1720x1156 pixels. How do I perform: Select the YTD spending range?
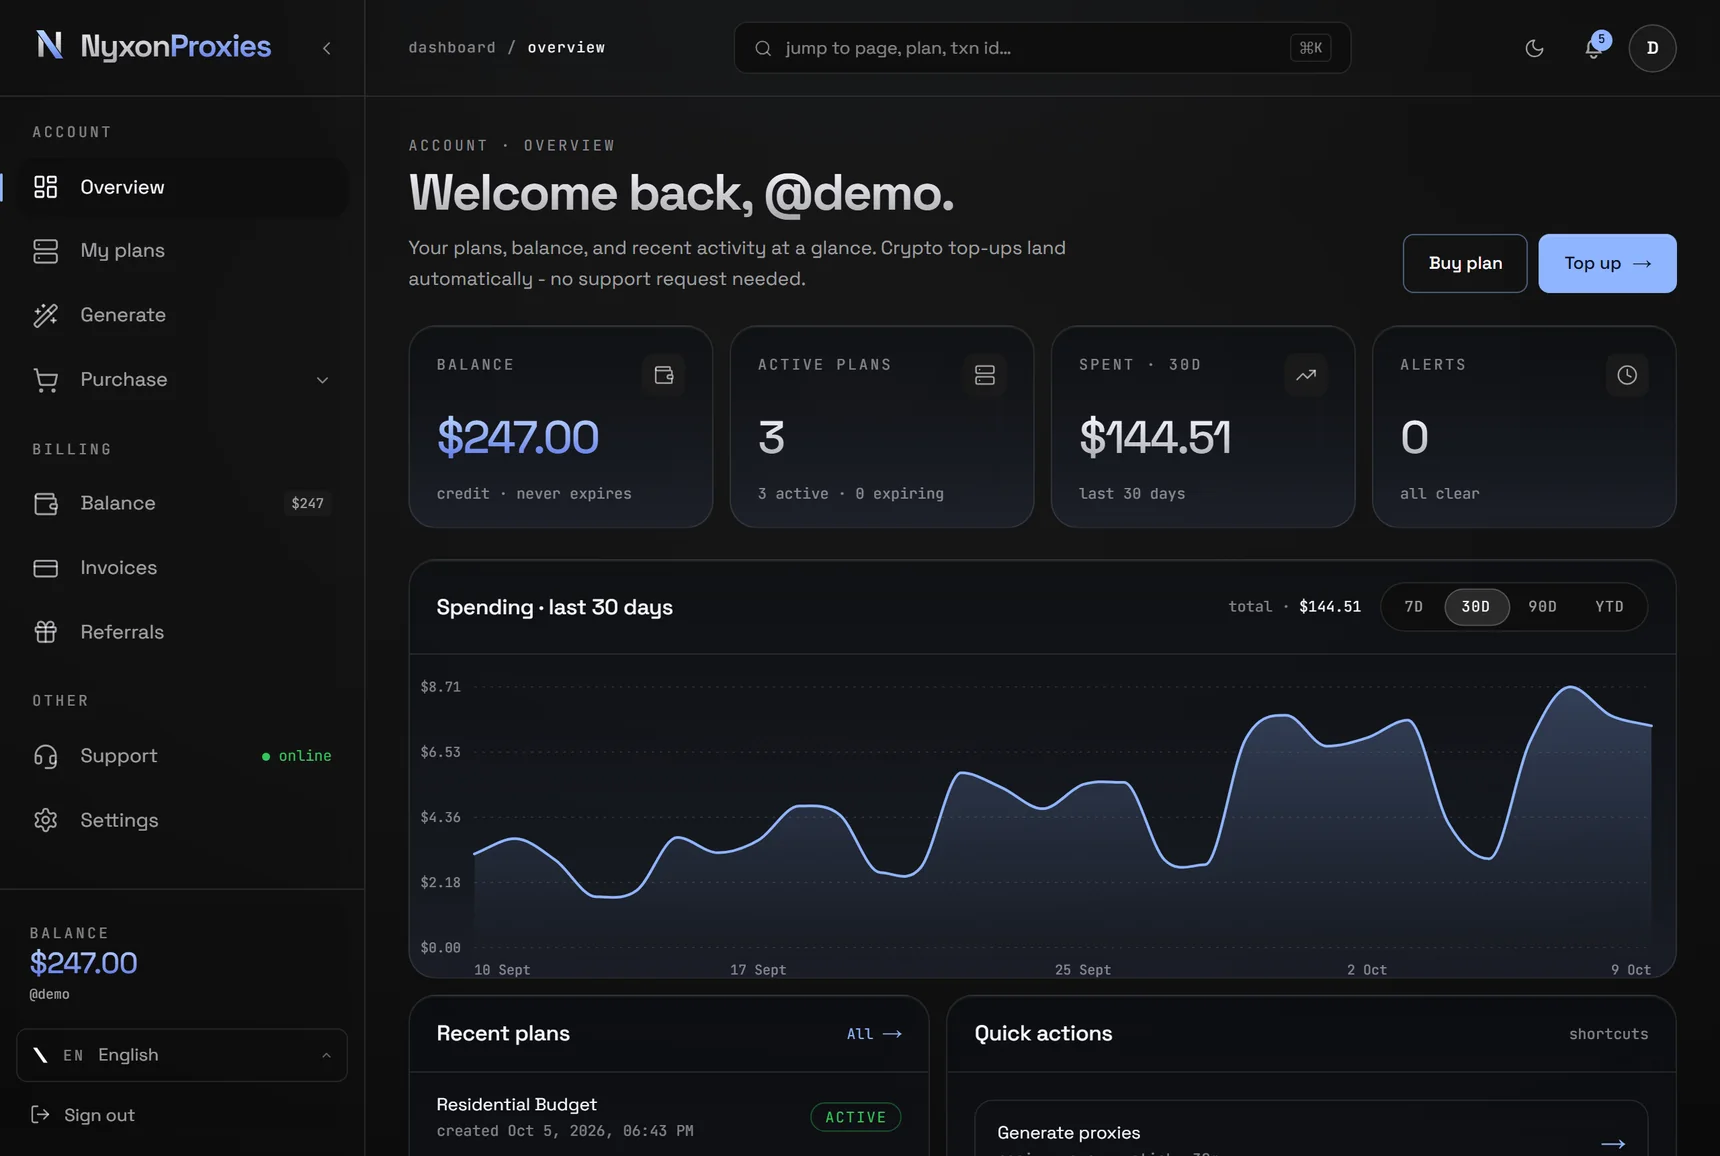(x=1609, y=607)
